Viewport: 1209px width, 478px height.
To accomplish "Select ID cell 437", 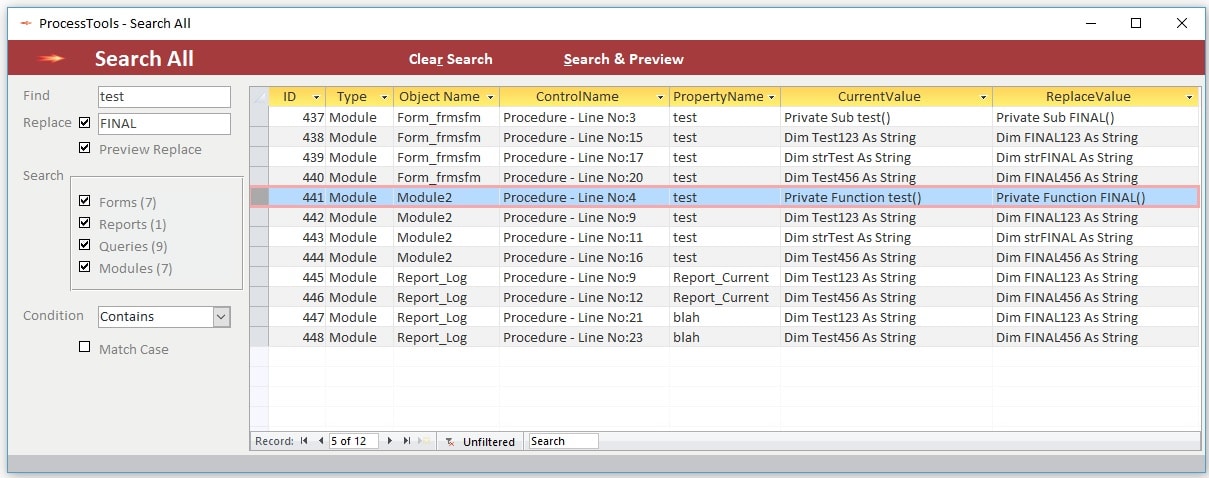I will click(297, 117).
